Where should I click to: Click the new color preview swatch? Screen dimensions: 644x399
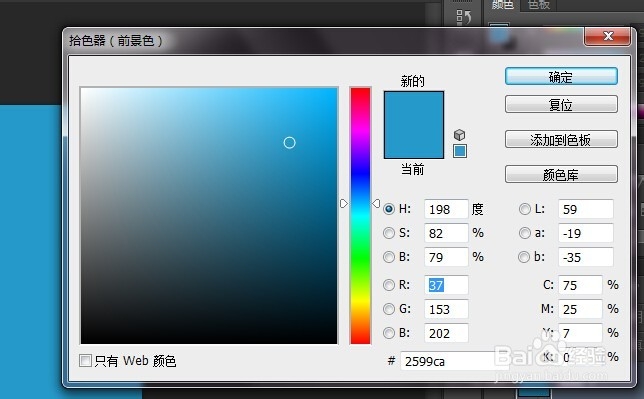[x=414, y=108]
